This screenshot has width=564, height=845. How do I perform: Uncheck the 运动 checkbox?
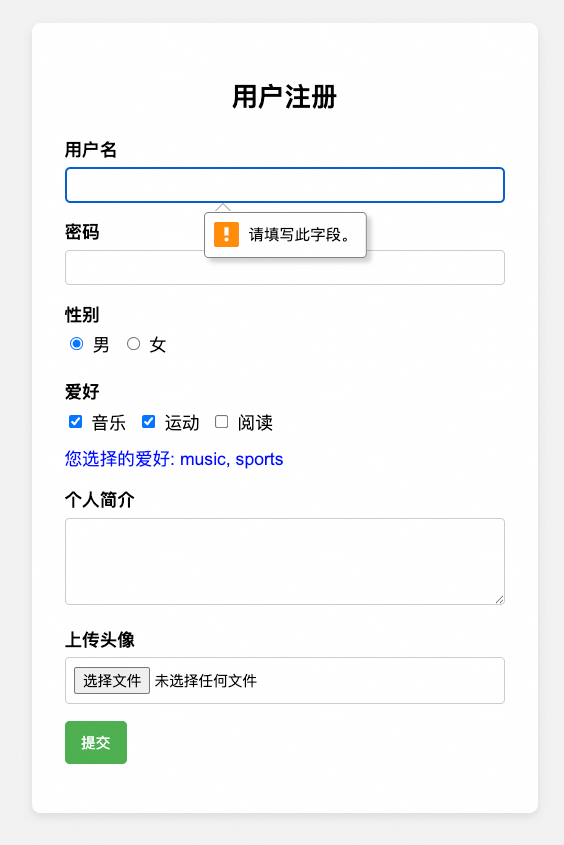148,421
